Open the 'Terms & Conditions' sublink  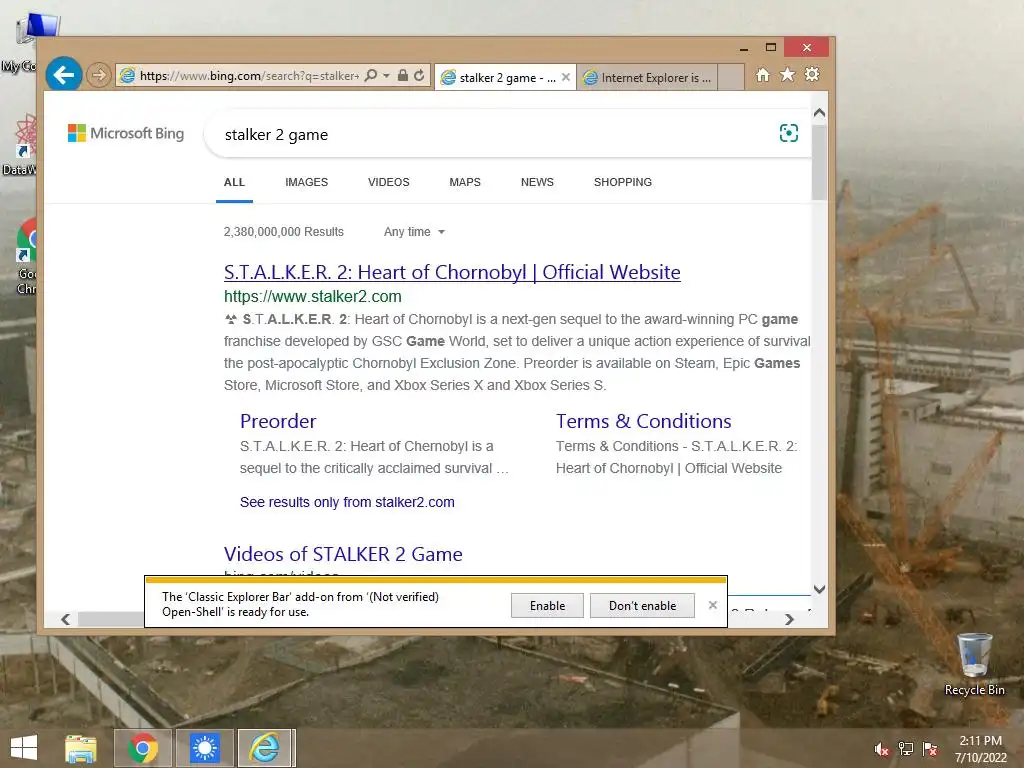(x=643, y=421)
